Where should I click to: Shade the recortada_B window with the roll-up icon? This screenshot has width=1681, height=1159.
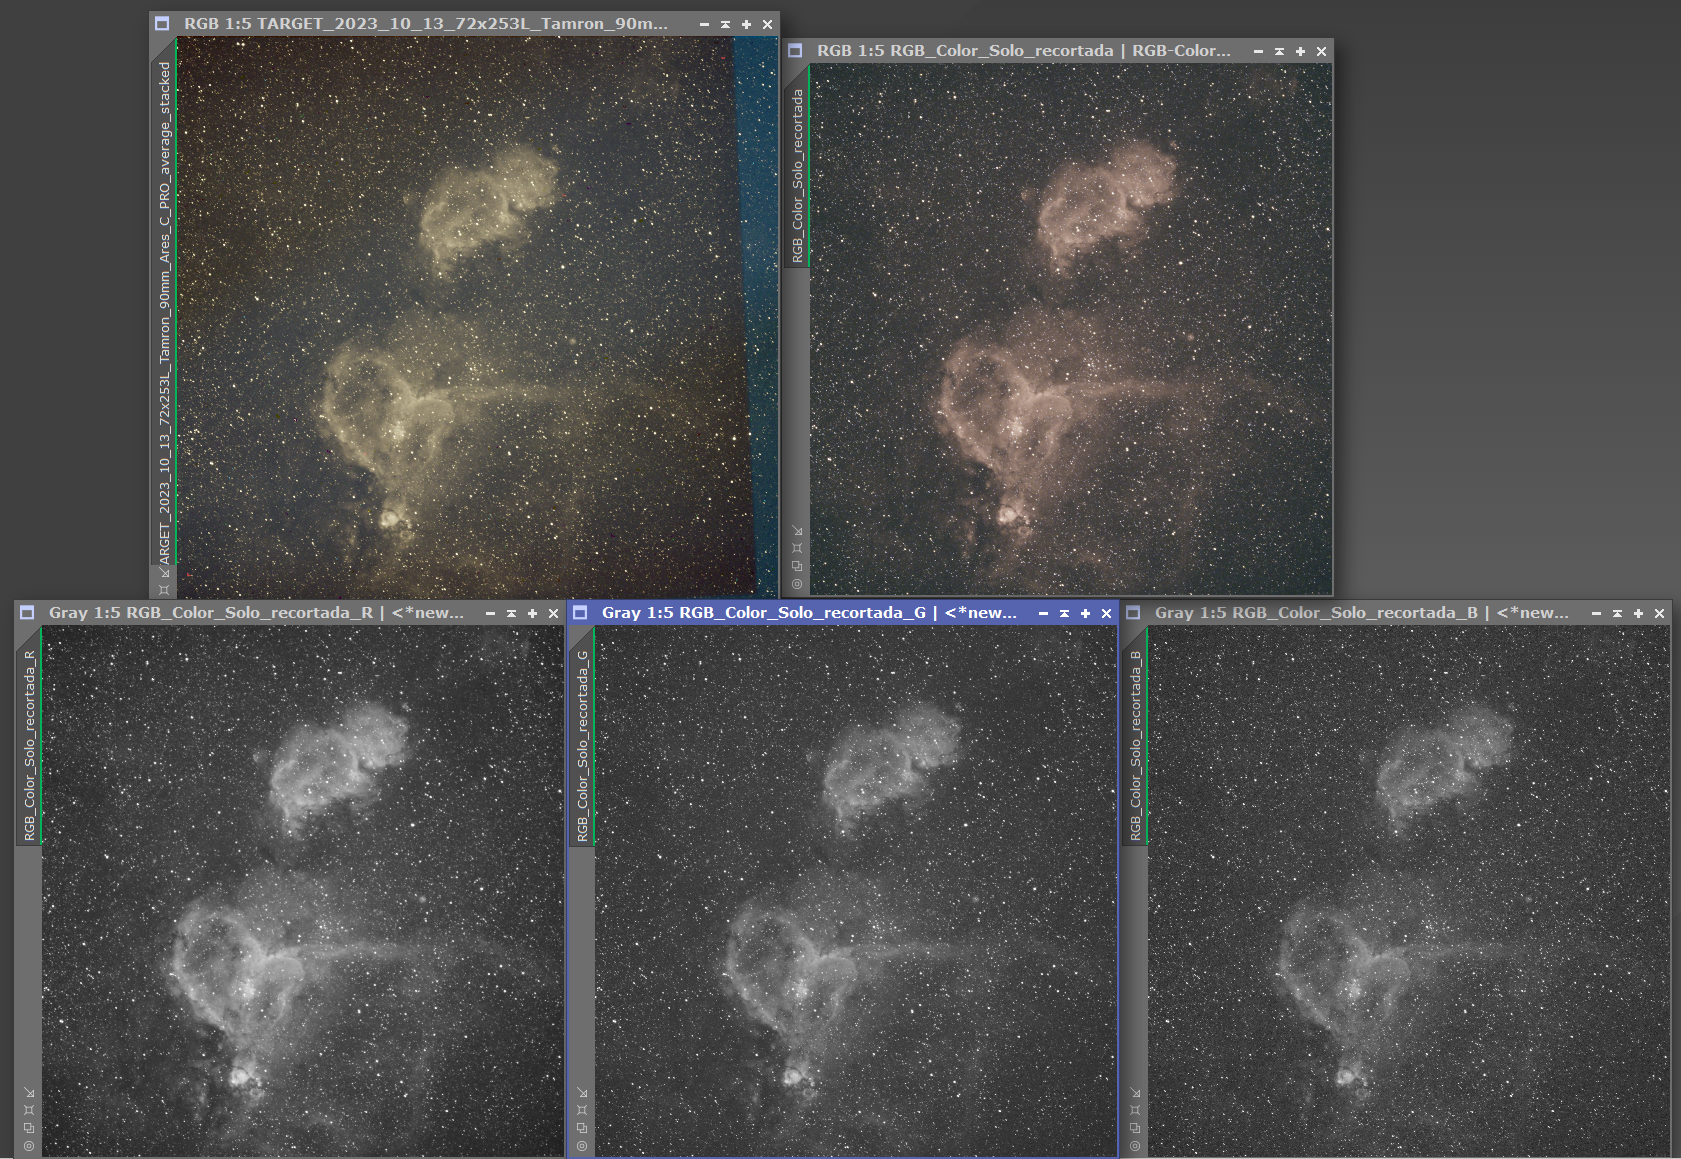[x=1617, y=613]
